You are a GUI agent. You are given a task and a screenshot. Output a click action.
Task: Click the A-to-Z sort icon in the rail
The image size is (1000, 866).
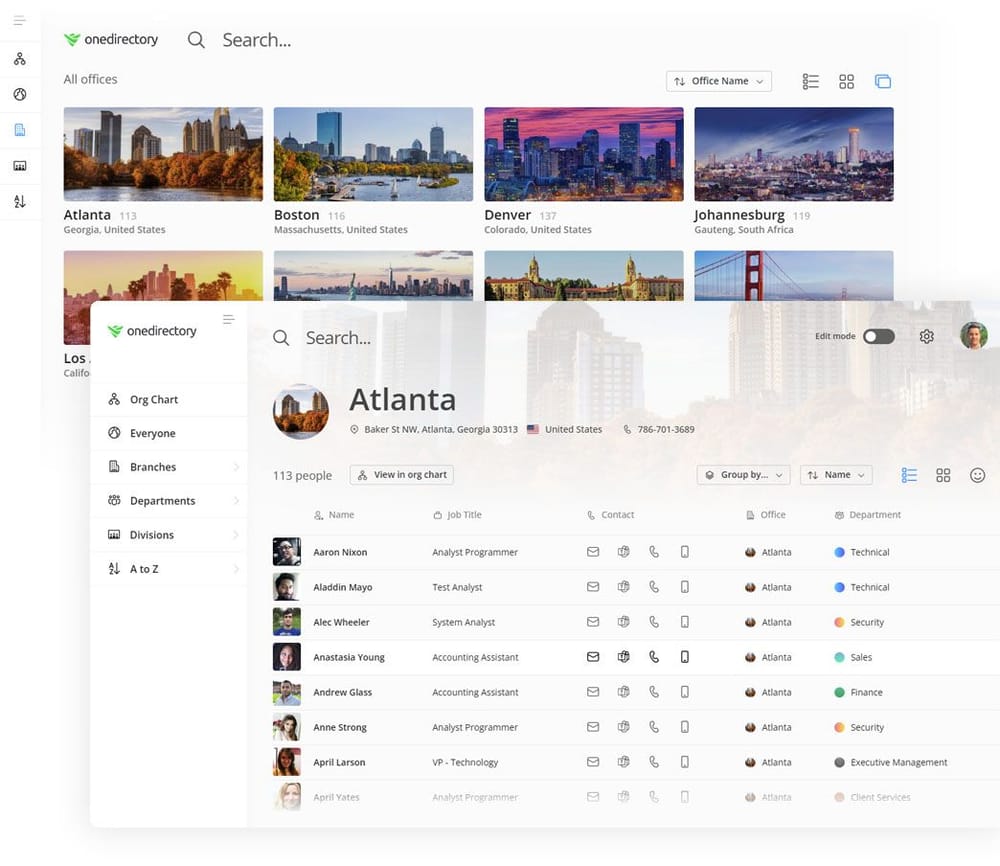tap(20, 201)
